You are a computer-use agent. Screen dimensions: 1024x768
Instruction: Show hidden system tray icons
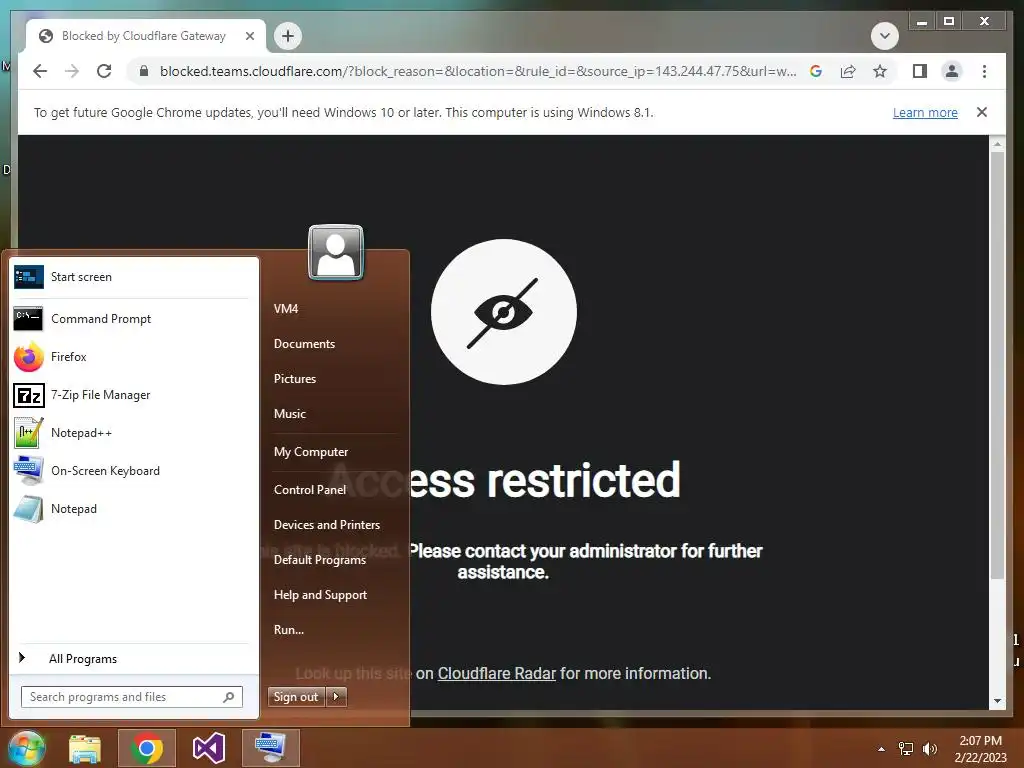click(881, 749)
